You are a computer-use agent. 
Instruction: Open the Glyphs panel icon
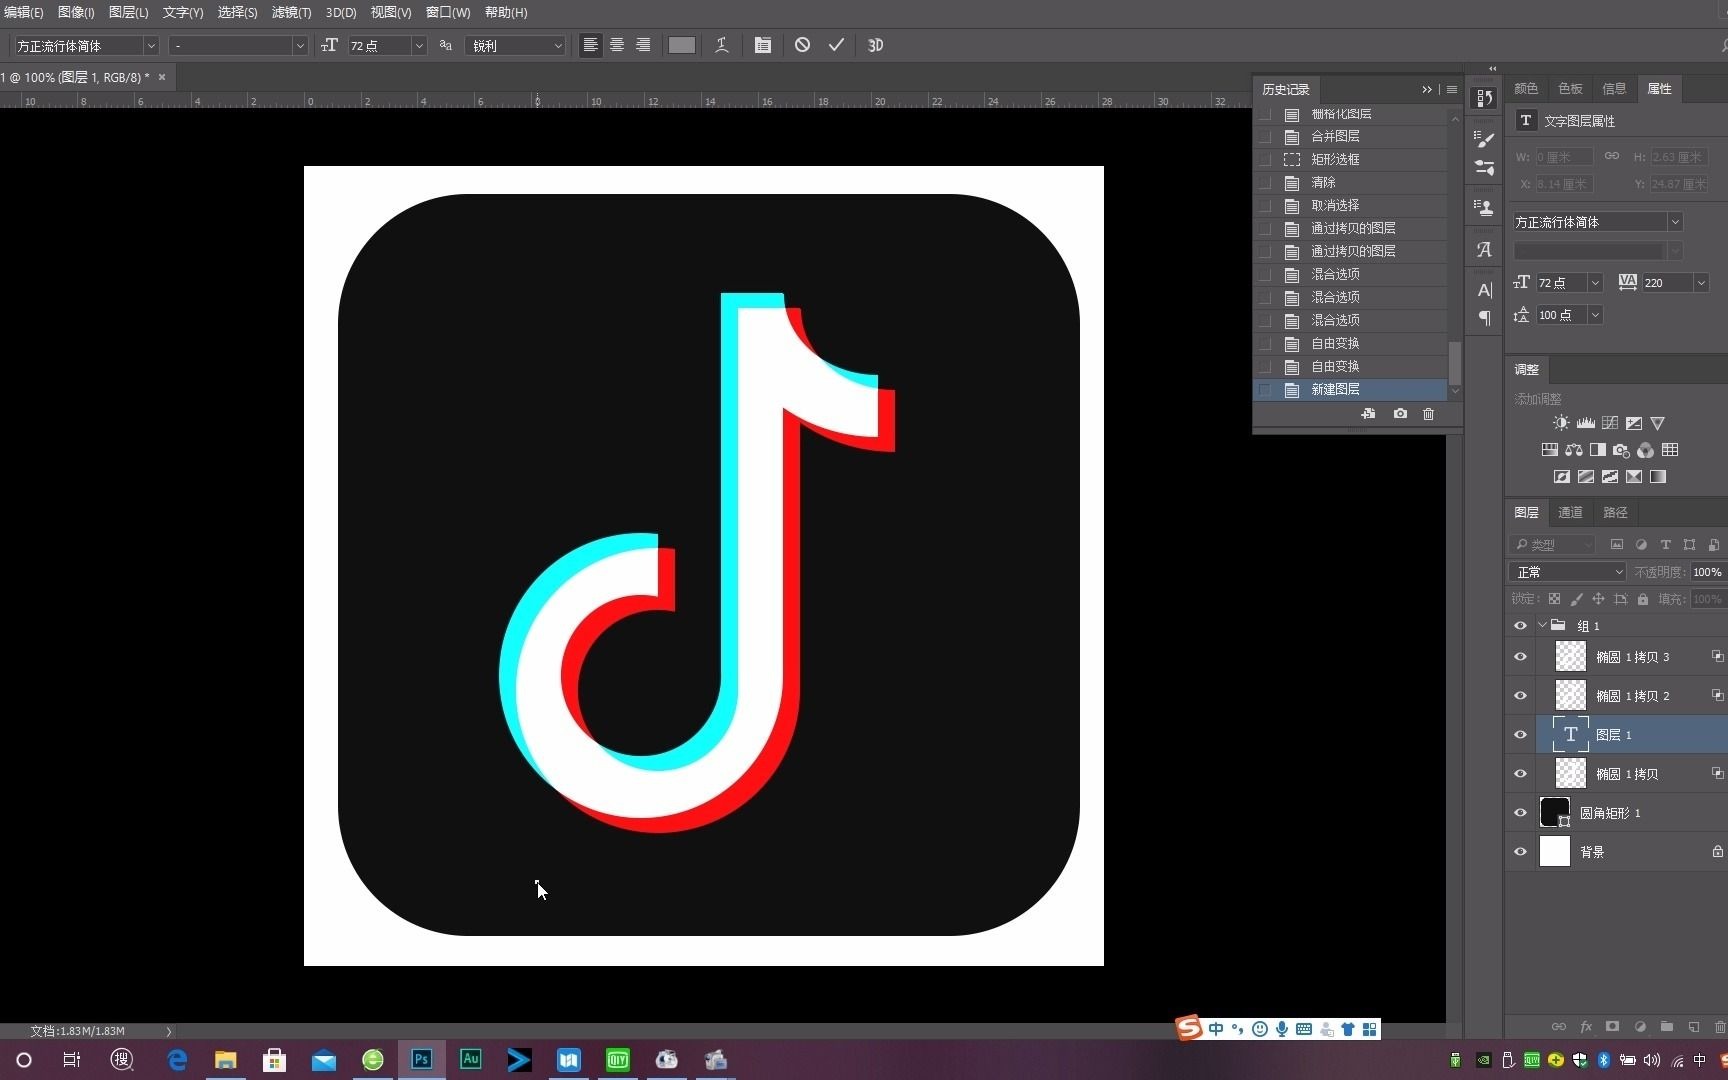pyautogui.click(x=1484, y=250)
